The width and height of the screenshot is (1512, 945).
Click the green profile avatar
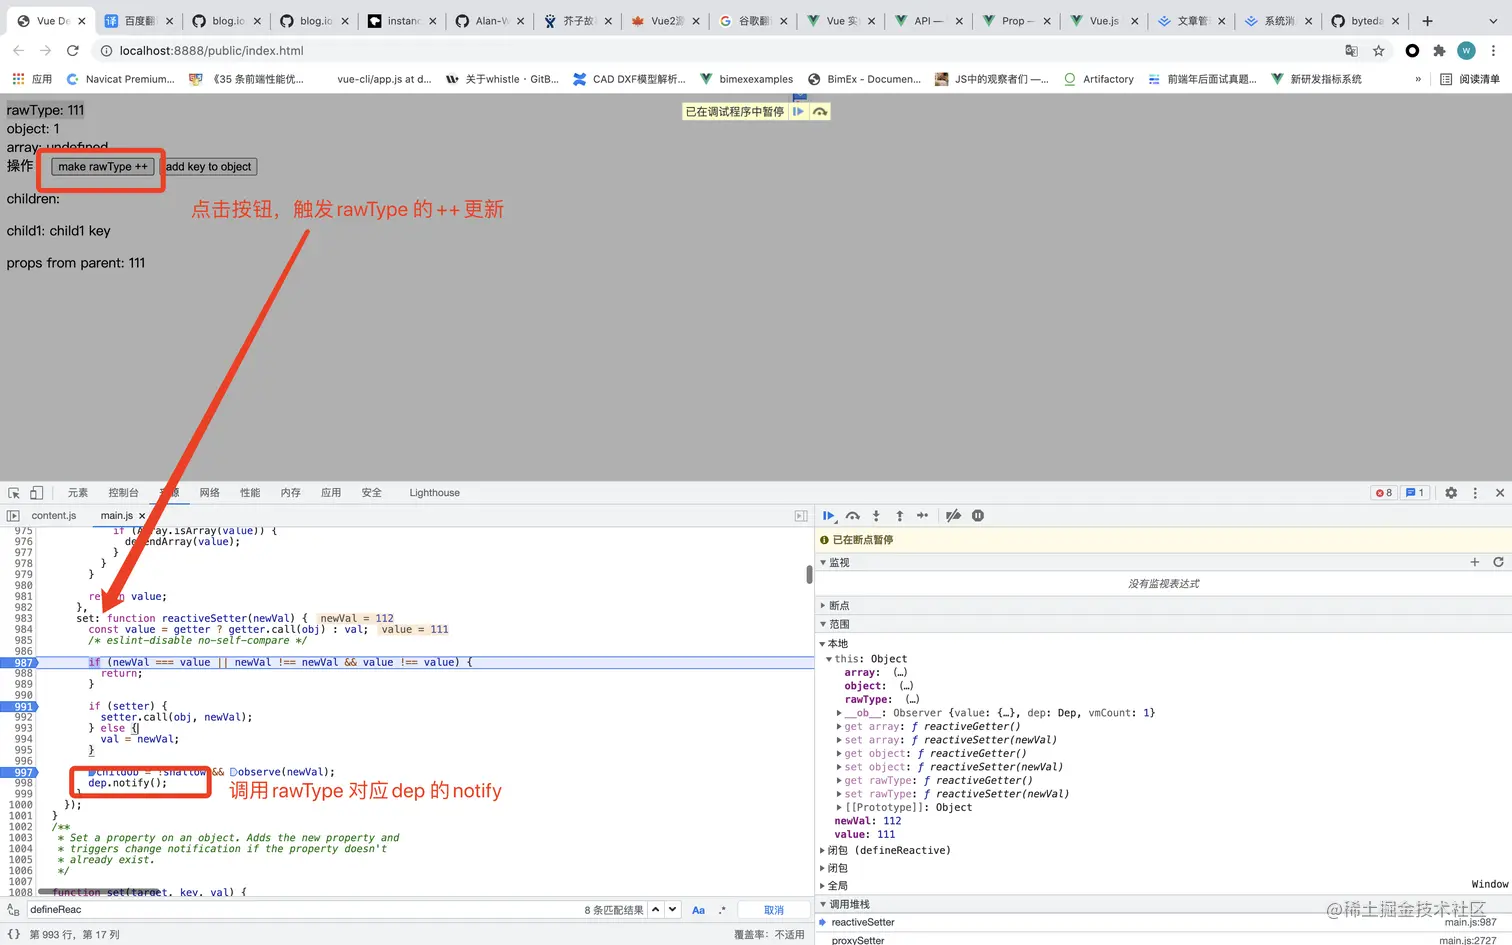click(x=1466, y=50)
